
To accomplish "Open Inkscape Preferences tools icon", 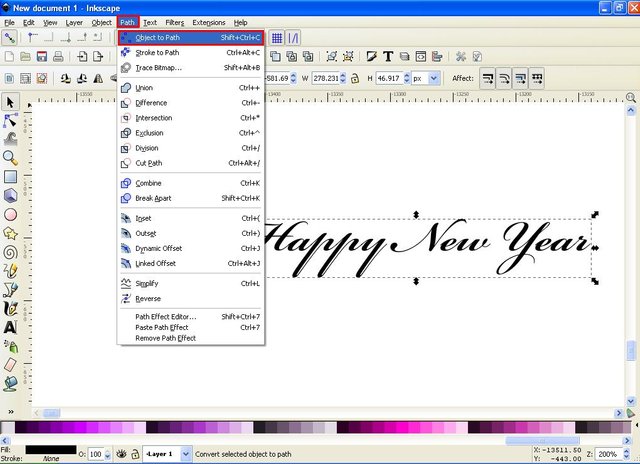I will [x=461, y=57].
